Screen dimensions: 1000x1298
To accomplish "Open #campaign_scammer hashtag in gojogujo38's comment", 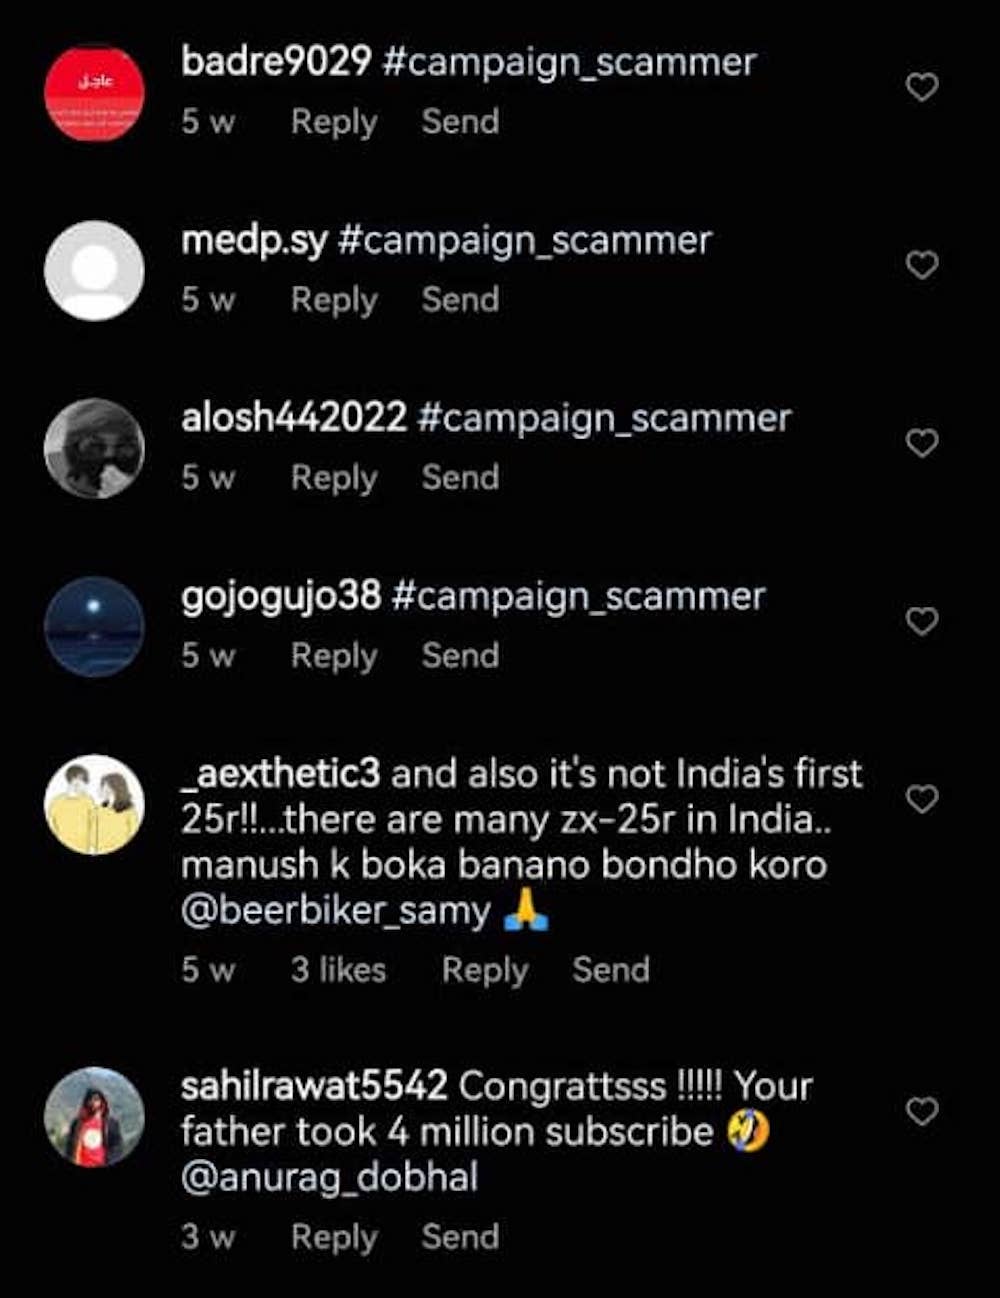I will (578, 596).
